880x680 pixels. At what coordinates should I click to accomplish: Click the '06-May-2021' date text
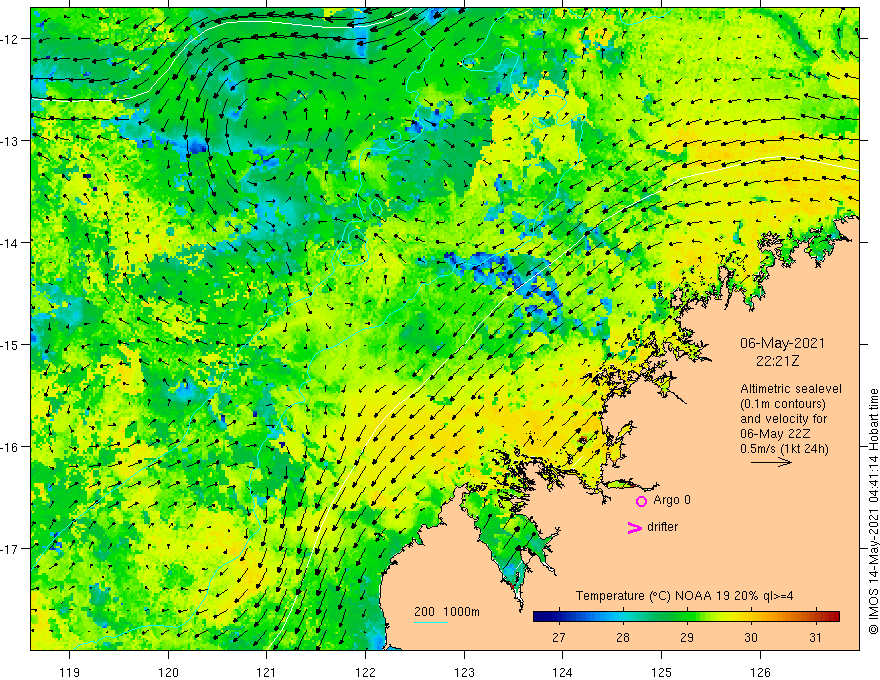782,343
